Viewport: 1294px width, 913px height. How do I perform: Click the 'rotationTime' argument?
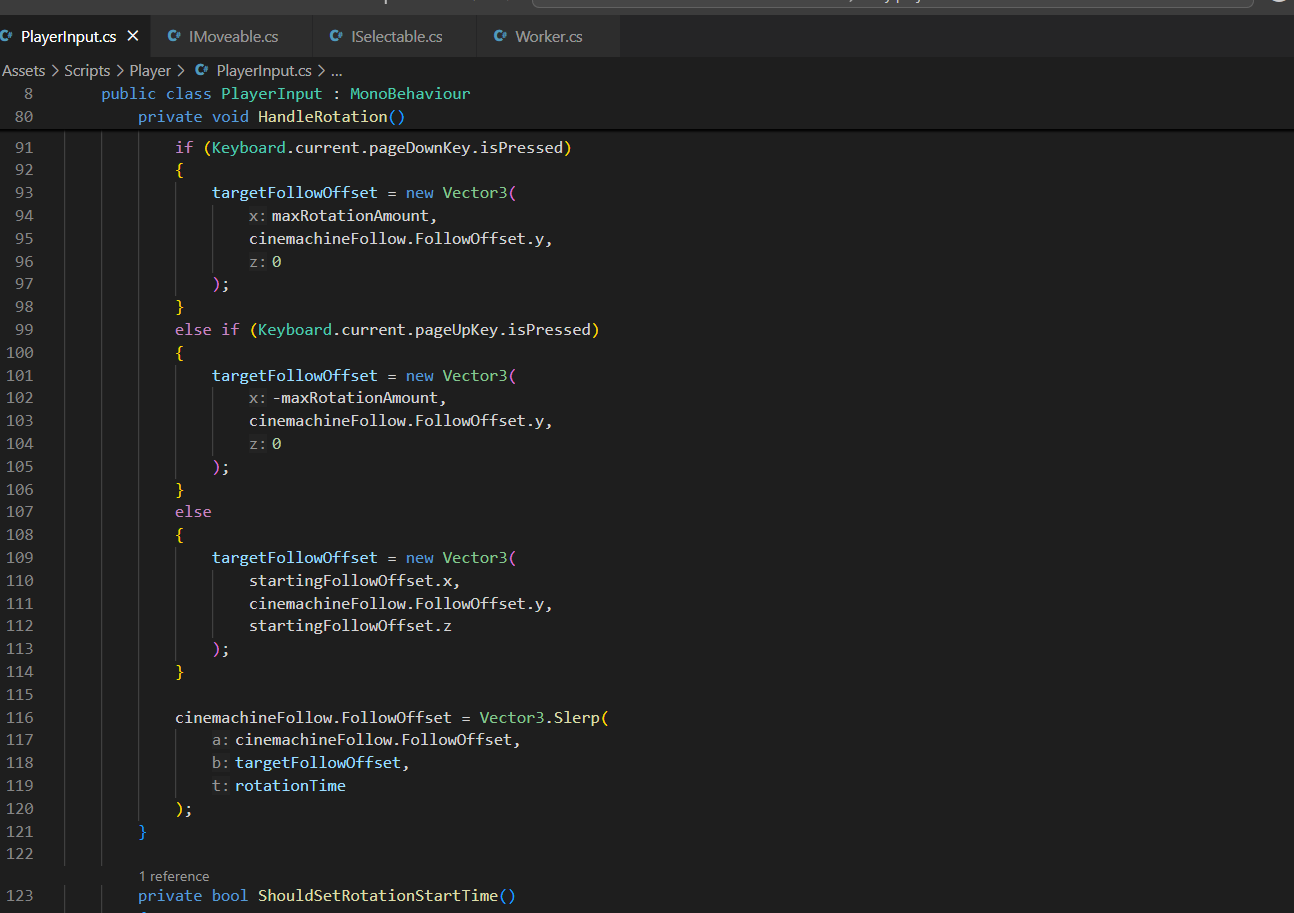click(290, 786)
